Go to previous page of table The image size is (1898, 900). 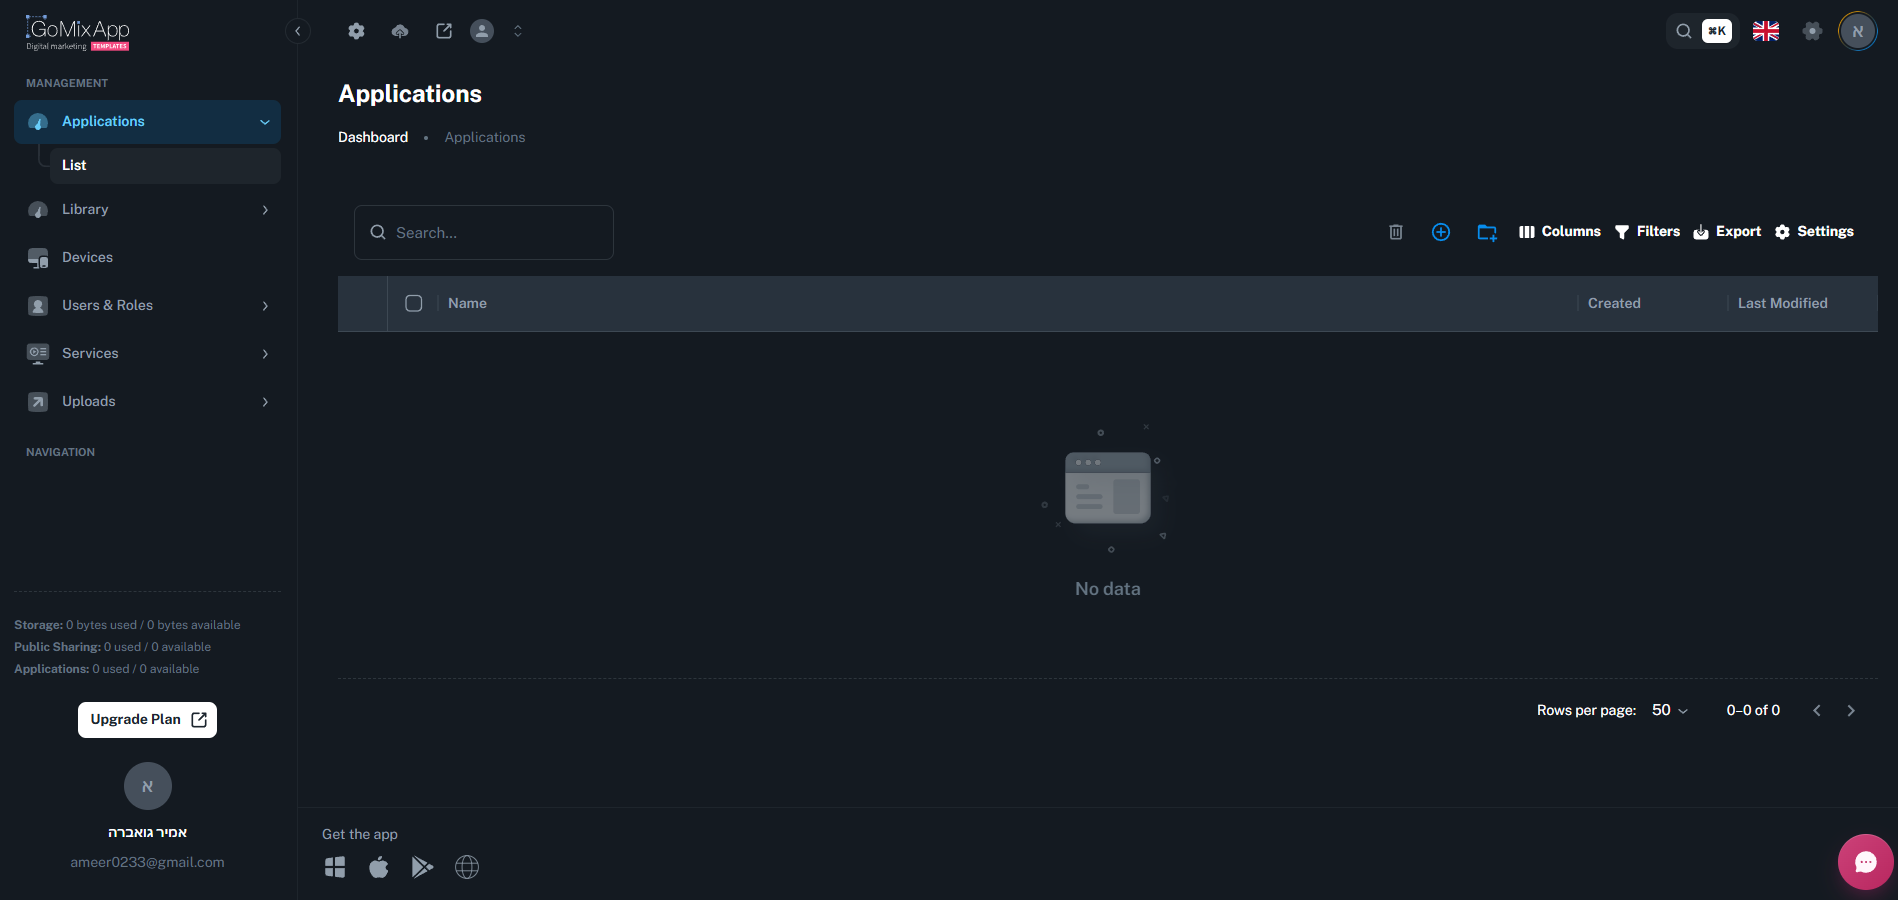click(1817, 710)
